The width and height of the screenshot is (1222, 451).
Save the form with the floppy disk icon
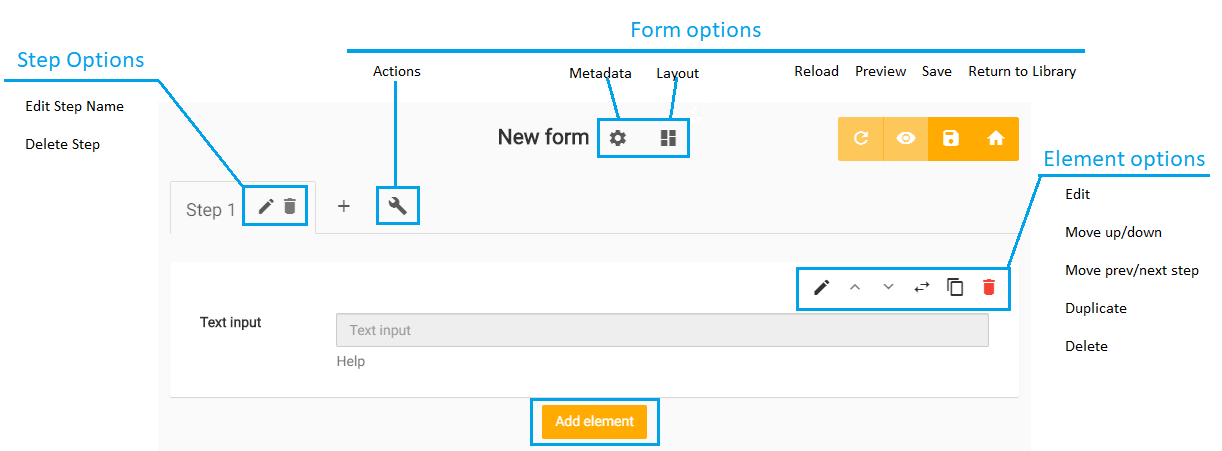coord(951,139)
